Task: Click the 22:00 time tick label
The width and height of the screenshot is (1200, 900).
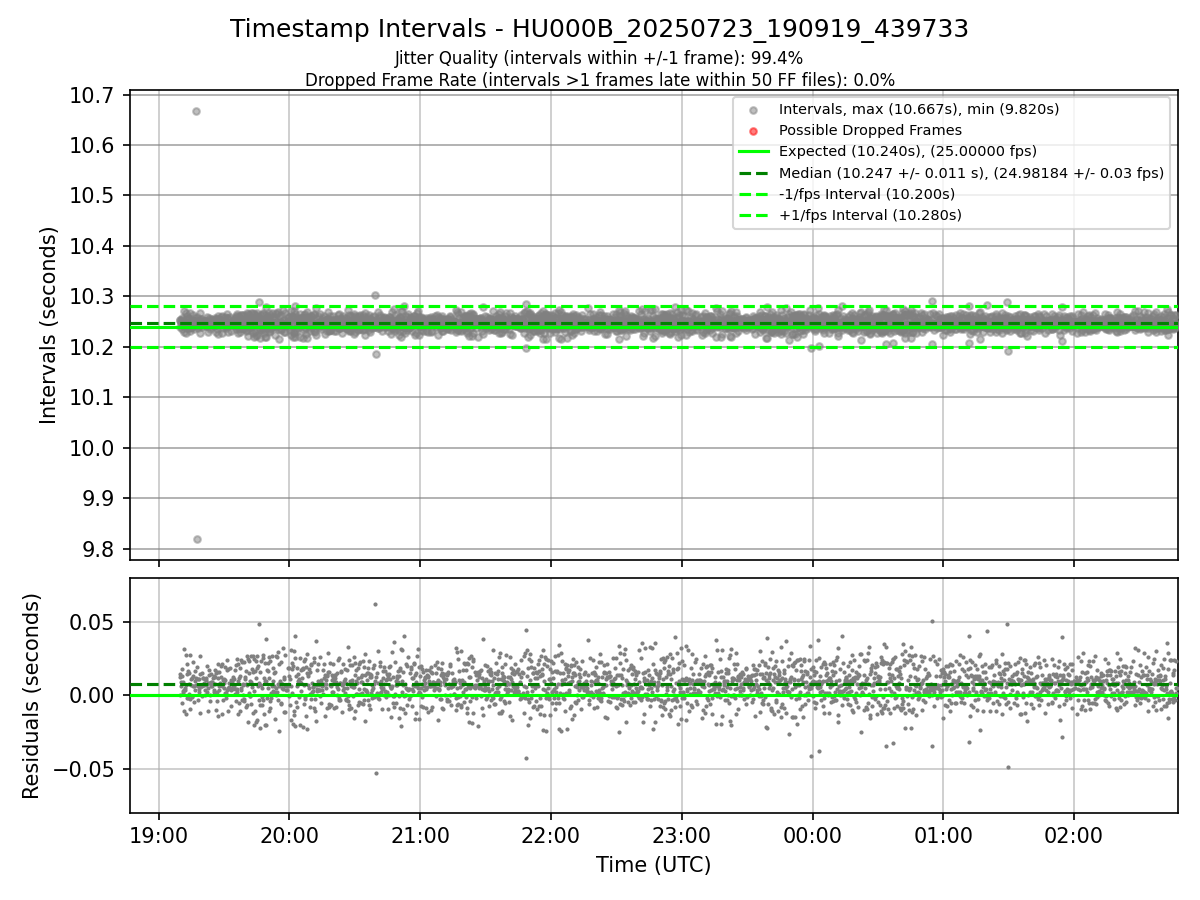Action: tap(551, 835)
